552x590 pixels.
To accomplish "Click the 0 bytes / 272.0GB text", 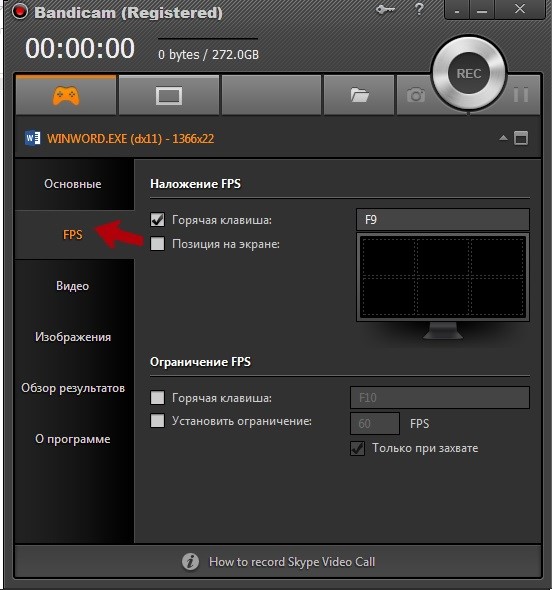I will (x=208, y=55).
